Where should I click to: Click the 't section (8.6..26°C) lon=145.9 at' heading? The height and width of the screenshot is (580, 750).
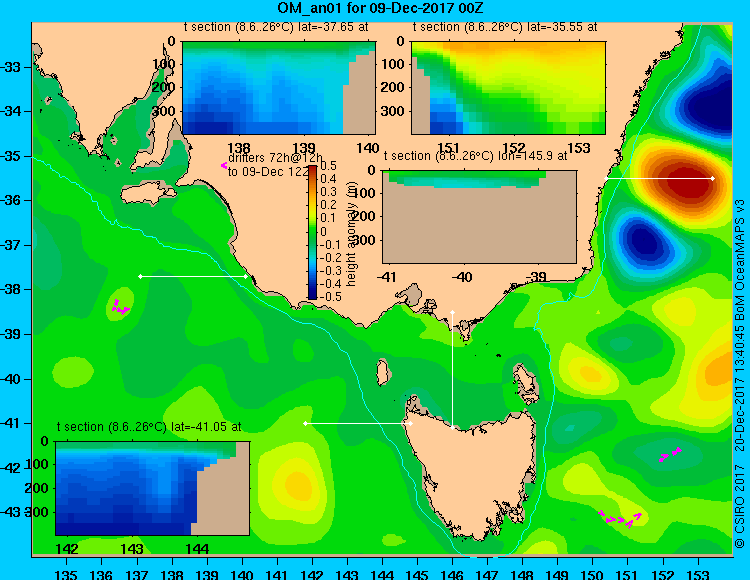tap(476, 156)
